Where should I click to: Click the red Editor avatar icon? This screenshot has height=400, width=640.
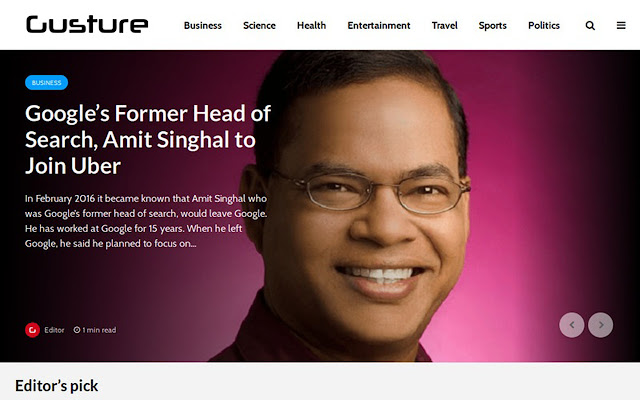click(32, 330)
